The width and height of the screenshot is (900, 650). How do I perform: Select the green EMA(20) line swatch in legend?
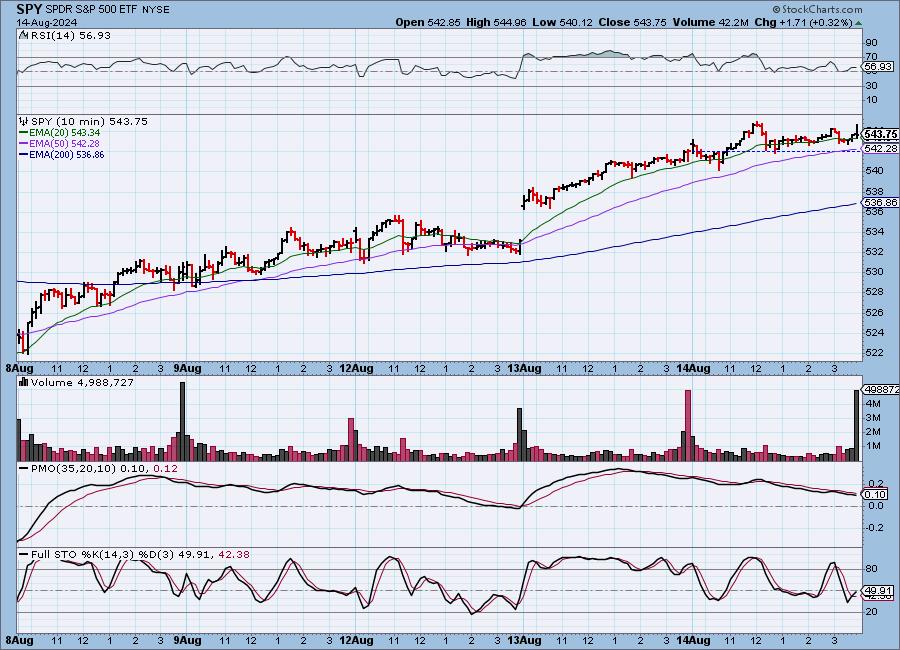tap(24, 133)
